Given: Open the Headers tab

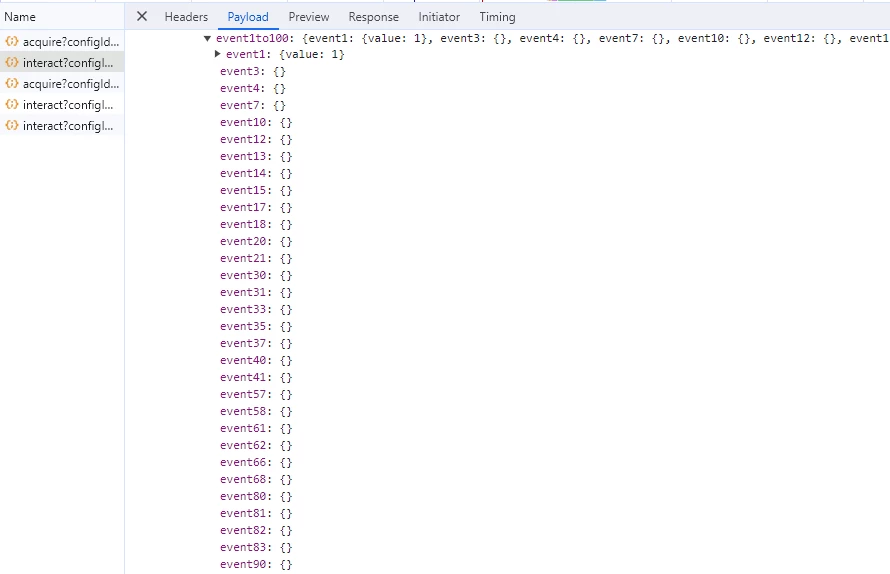Looking at the screenshot, I should coord(186,17).
